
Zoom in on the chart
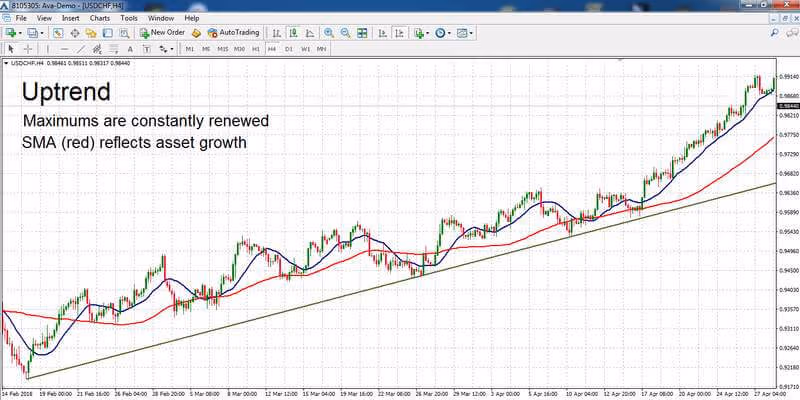329,33
